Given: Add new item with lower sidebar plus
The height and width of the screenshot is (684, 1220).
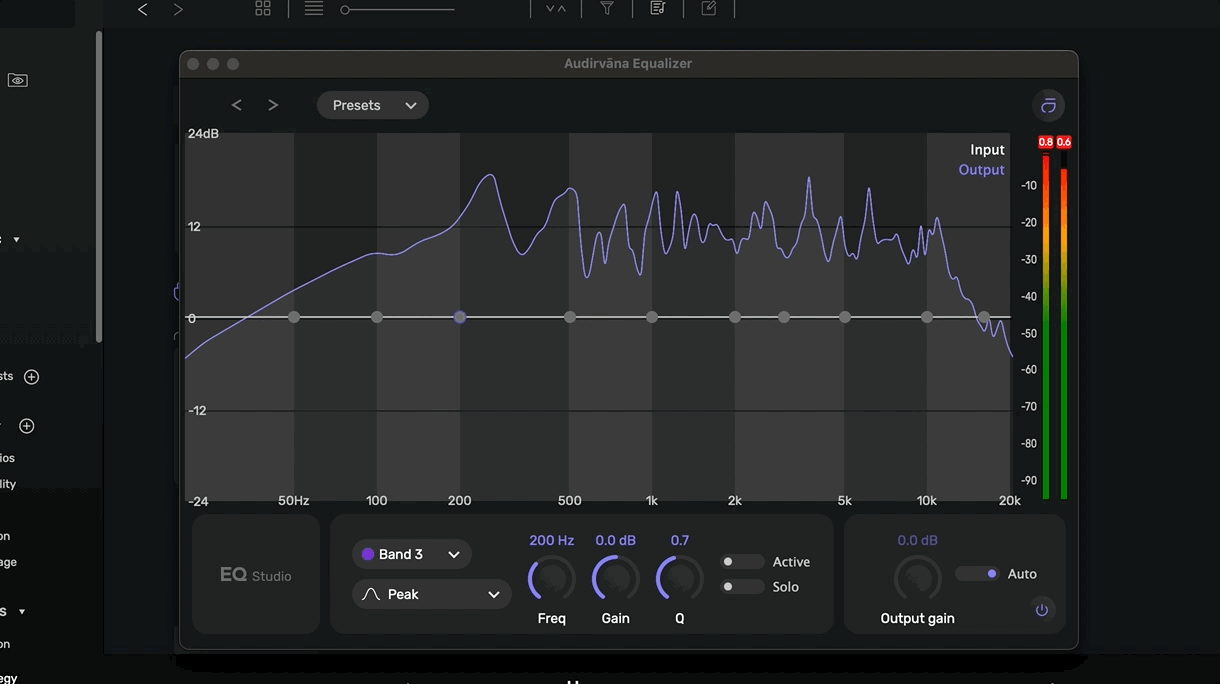Looking at the screenshot, I should coord(27,426).
